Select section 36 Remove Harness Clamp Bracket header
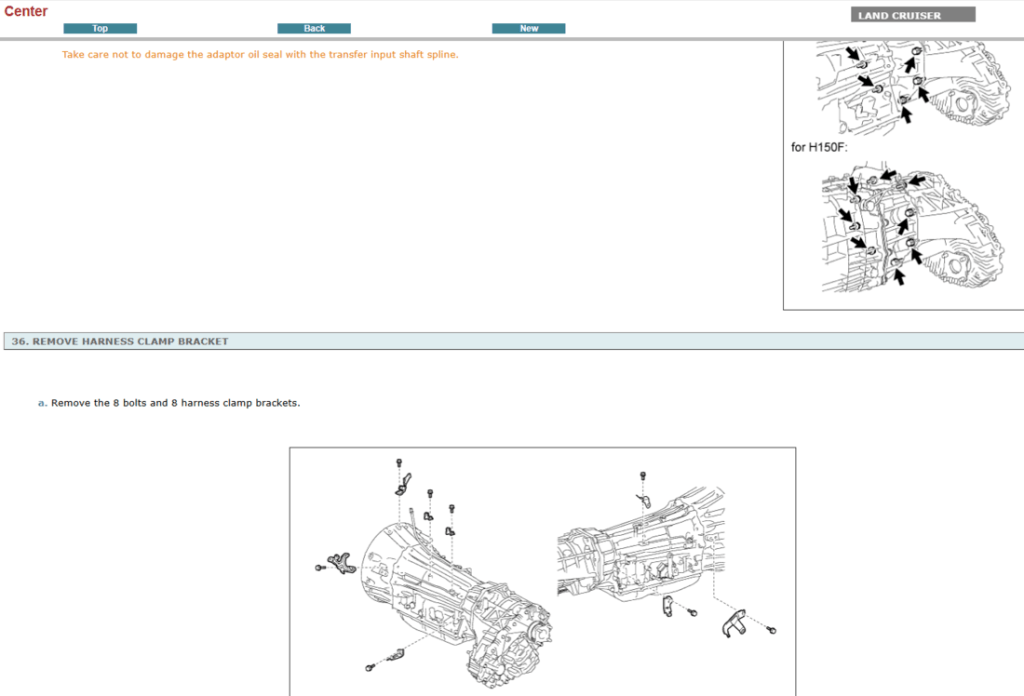This screenshot has width=1024, height=696. (x=120, y=341)
